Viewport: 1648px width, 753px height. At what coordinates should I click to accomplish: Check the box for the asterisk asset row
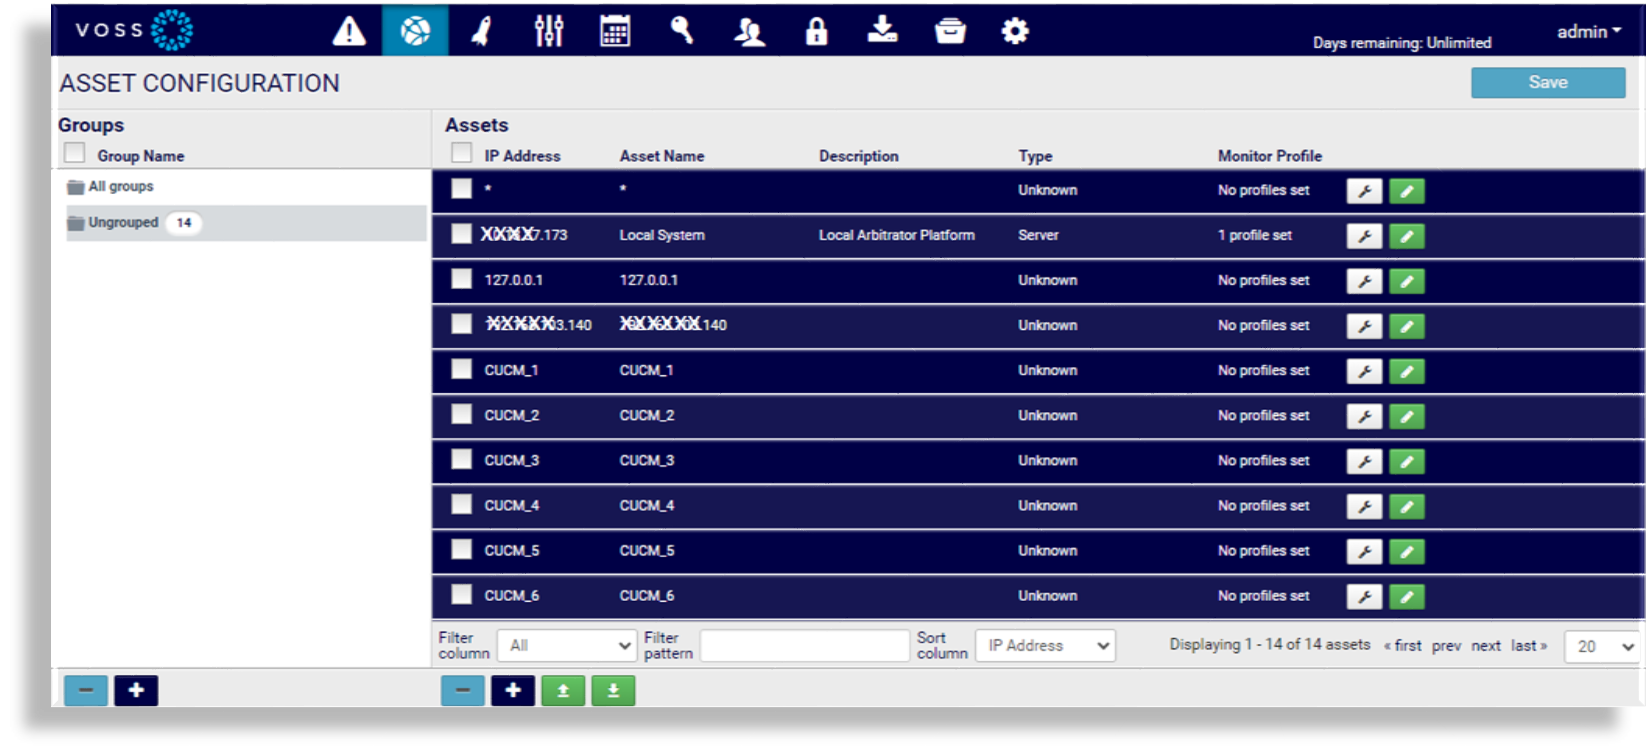[x=461, y=188]
